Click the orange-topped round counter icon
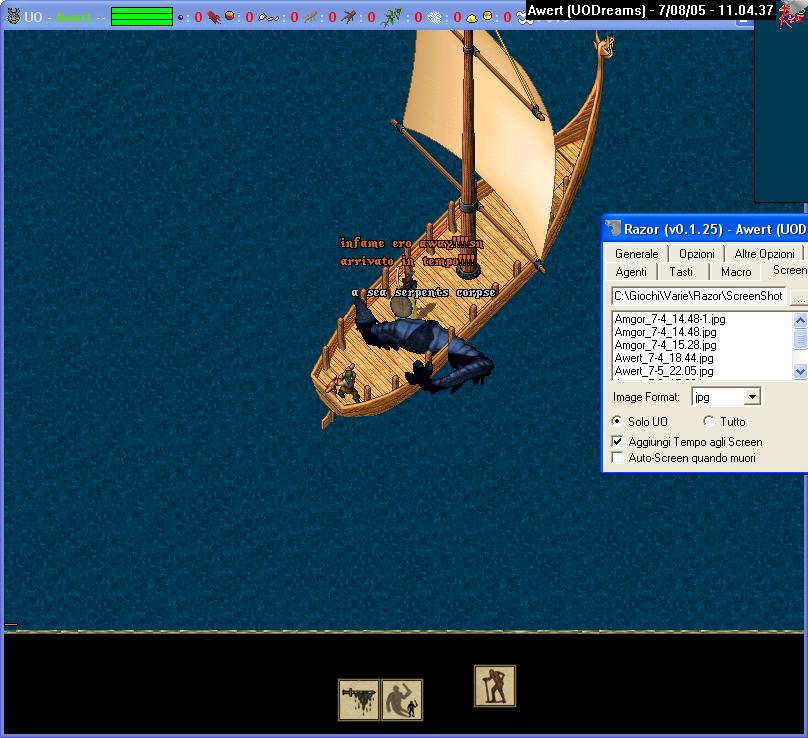Viewport: 808px width, 738px height. 487,16
